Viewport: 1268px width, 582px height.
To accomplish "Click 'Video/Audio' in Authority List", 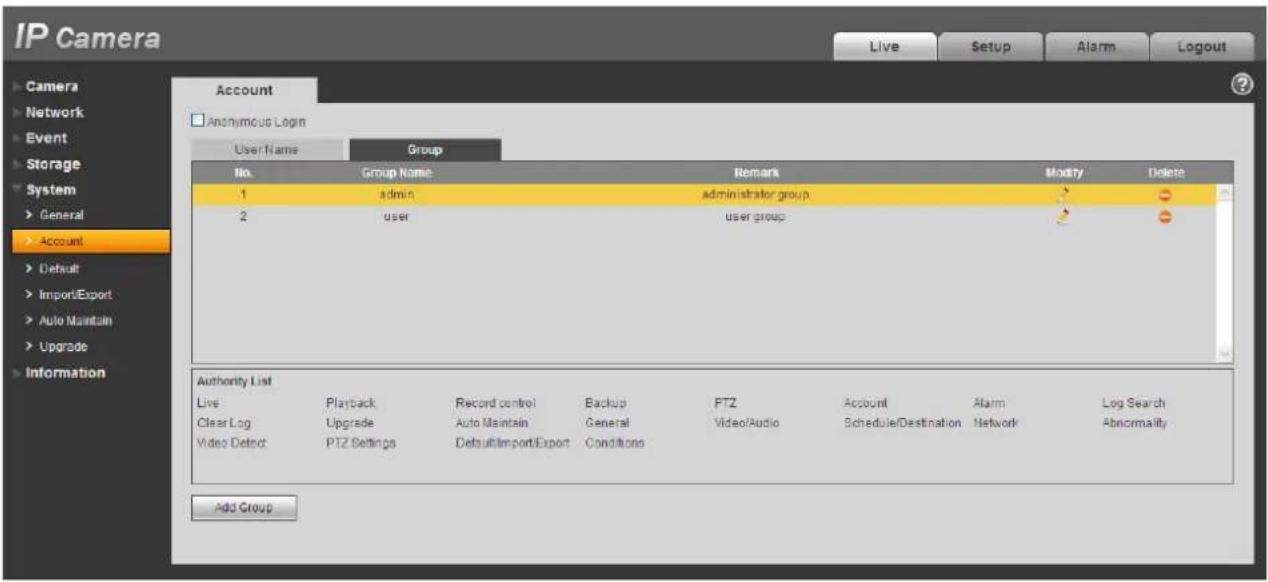I will 746,423.
